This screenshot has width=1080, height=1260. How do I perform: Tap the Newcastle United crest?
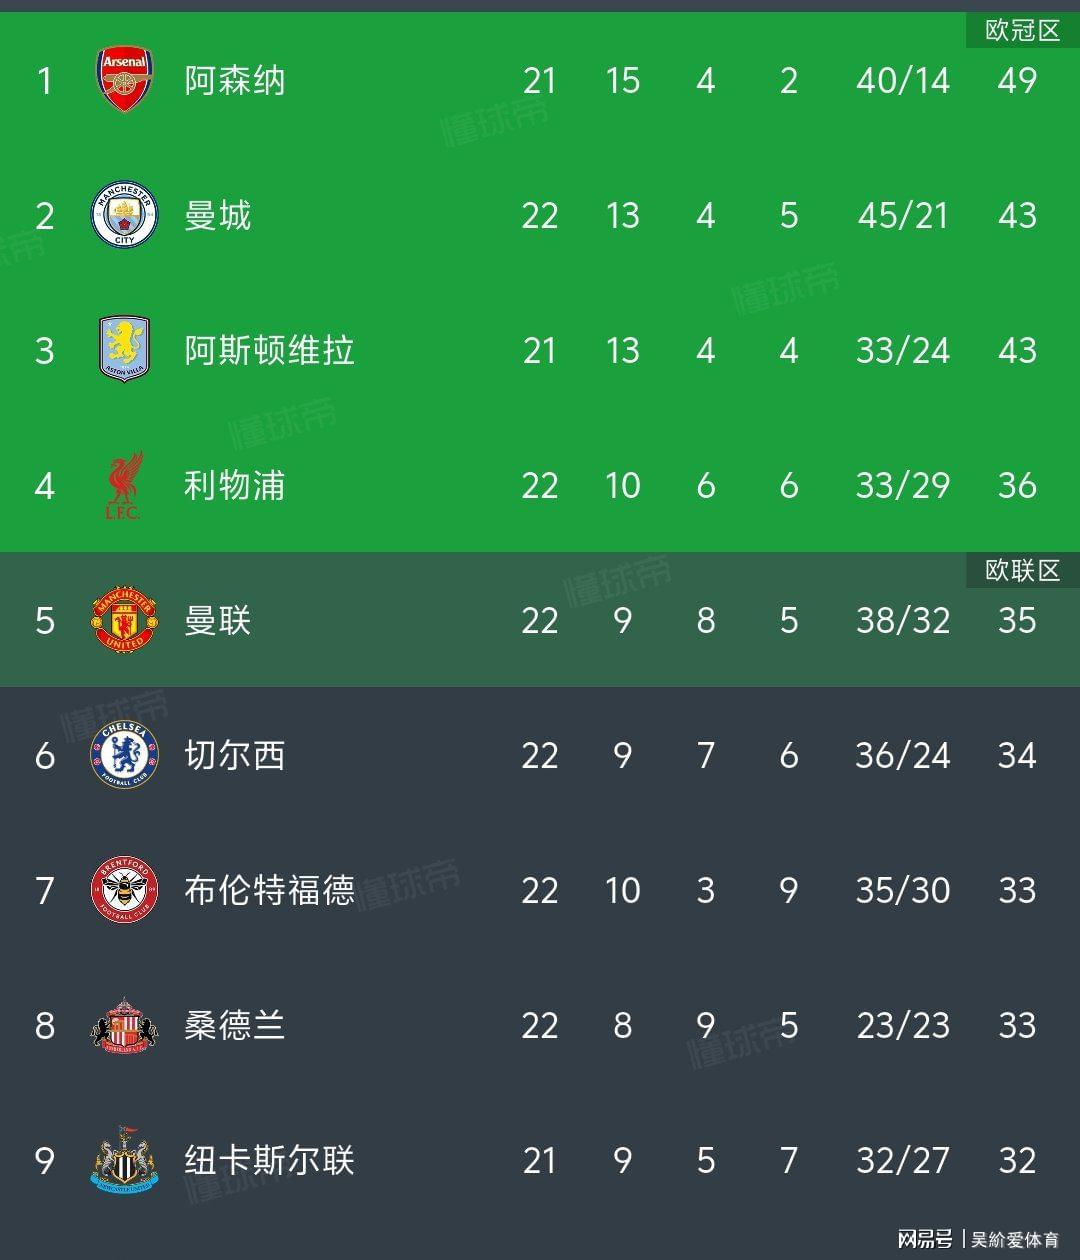coord(125,1160)
